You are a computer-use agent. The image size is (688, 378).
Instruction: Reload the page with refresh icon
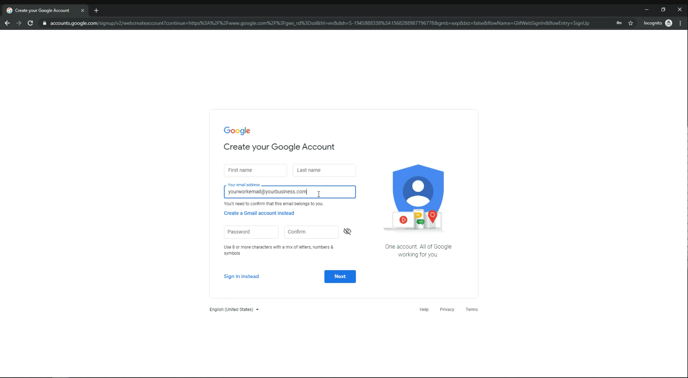click(x=30, y=23)
